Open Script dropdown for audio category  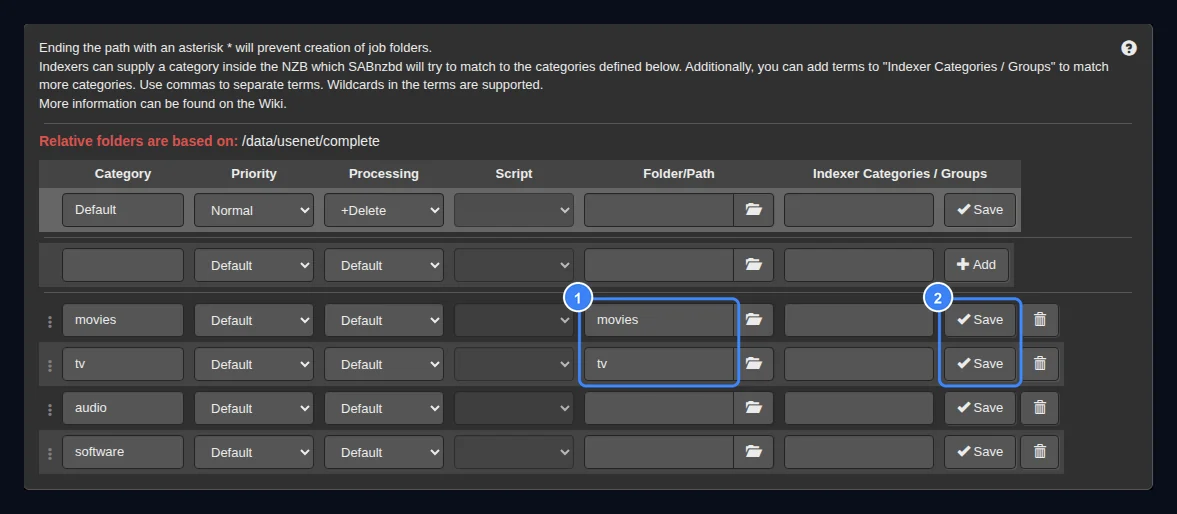[x=513, y=407]
